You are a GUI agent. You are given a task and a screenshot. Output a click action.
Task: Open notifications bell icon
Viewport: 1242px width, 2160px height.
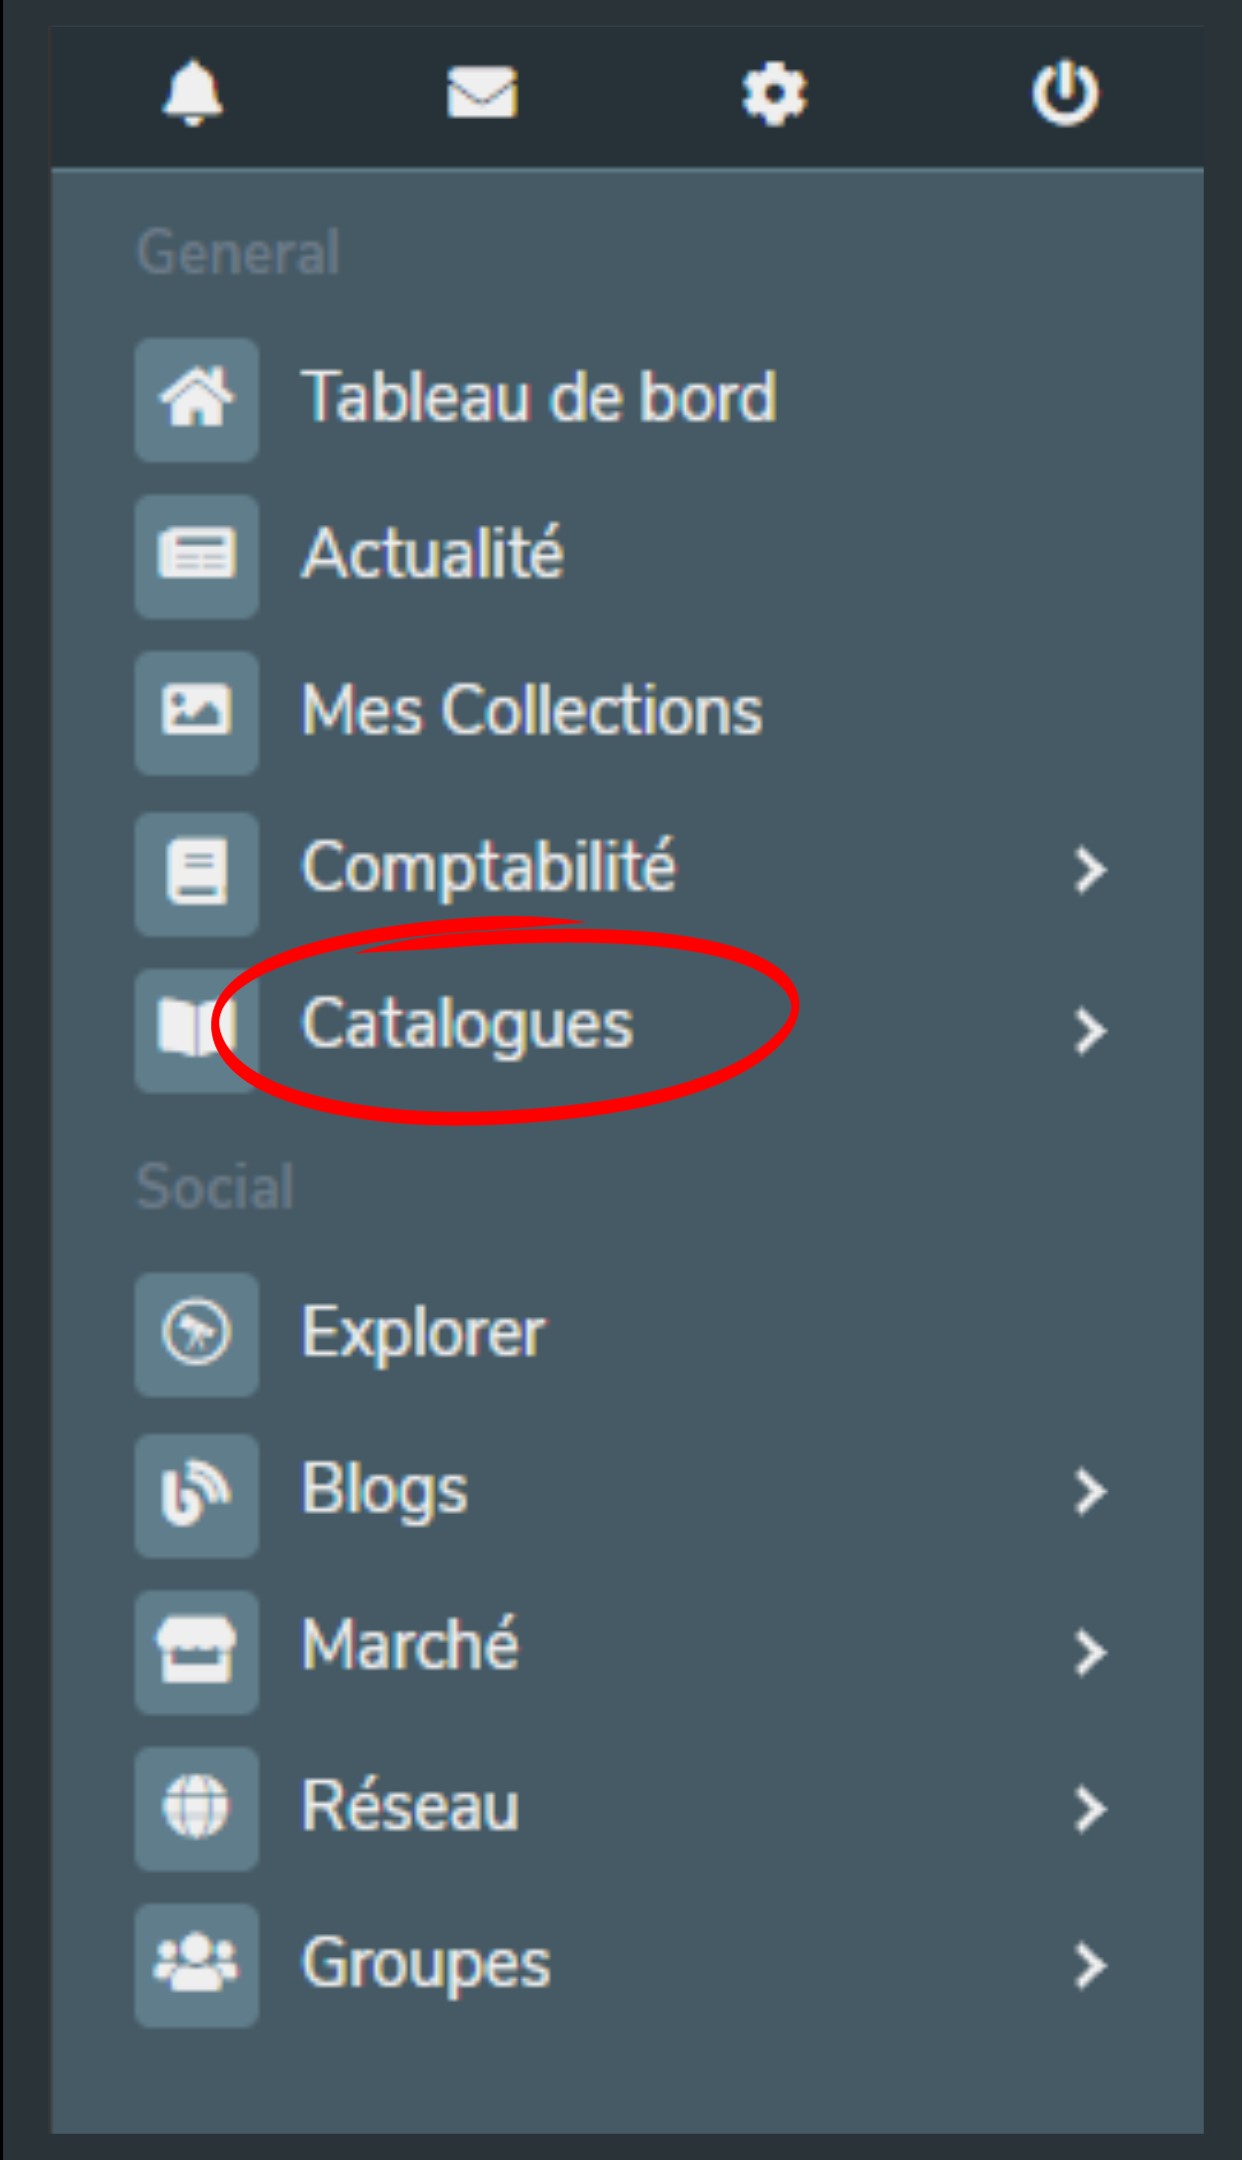tap(192, 93)
